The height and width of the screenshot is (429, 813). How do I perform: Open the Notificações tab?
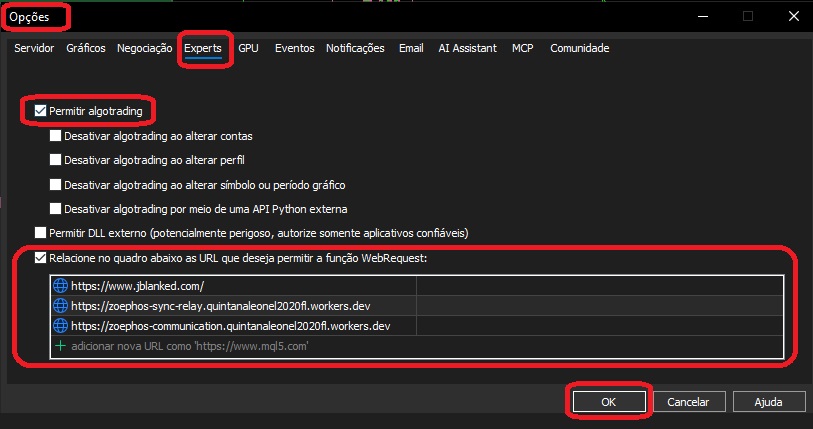click(355, 48)
